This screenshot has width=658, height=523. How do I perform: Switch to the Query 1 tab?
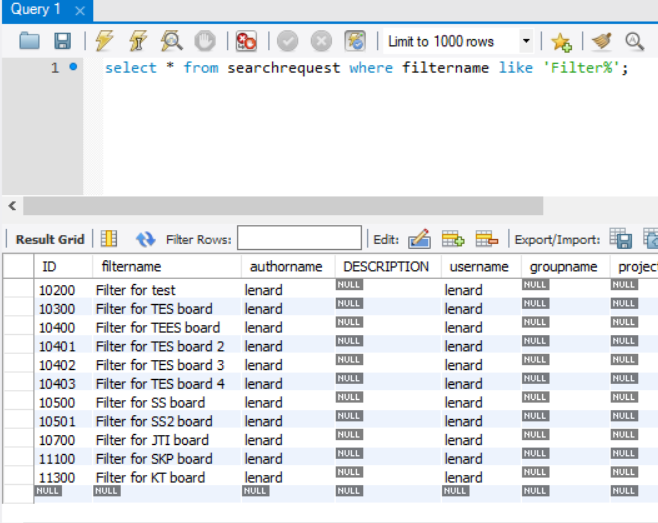(36, 10)
